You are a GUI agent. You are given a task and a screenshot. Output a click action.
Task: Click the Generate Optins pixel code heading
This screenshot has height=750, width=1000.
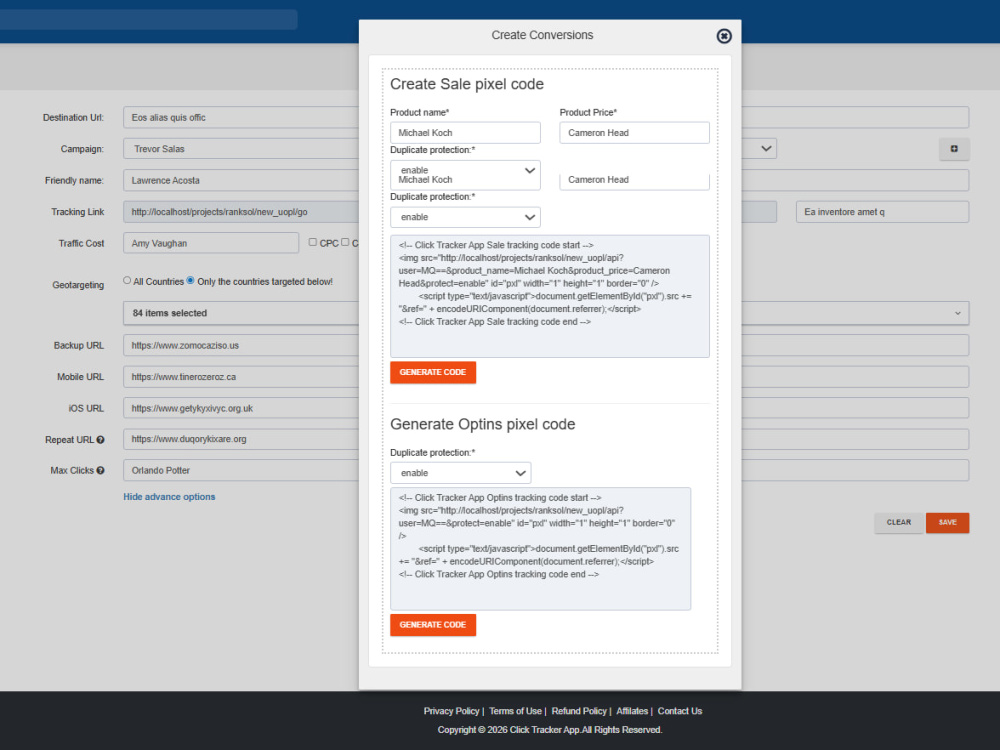[483, 424]
